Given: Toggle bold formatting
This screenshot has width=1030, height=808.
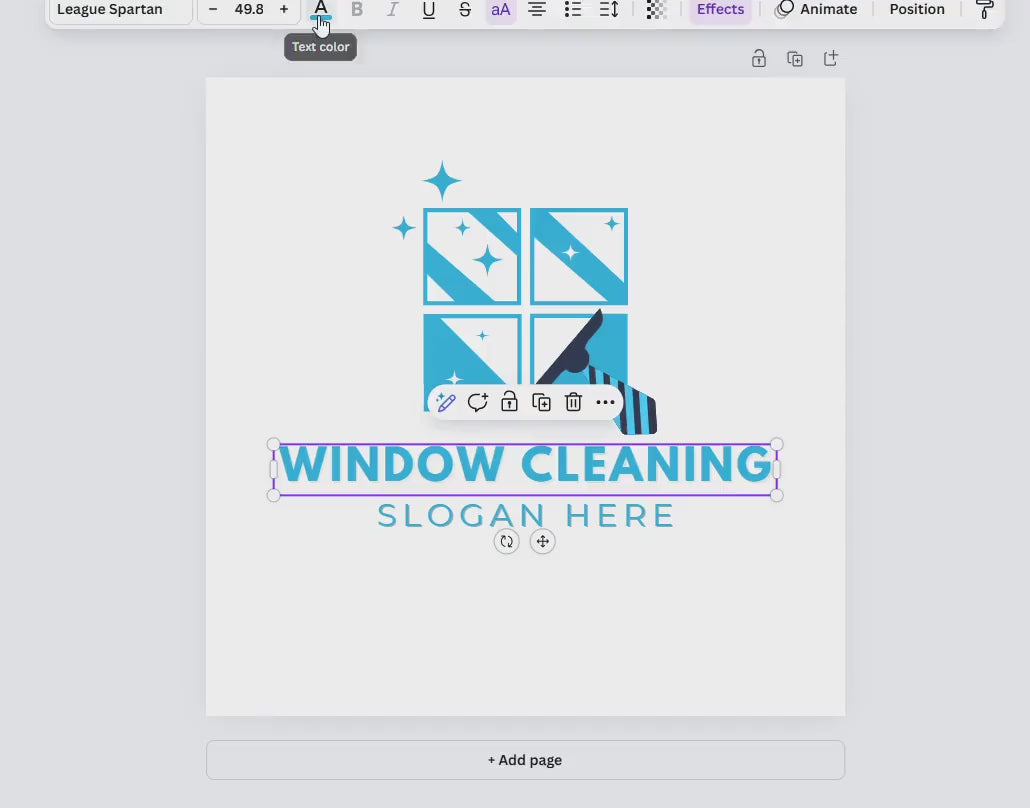Looking at the screenshot, I should click(x=357, y=9).
